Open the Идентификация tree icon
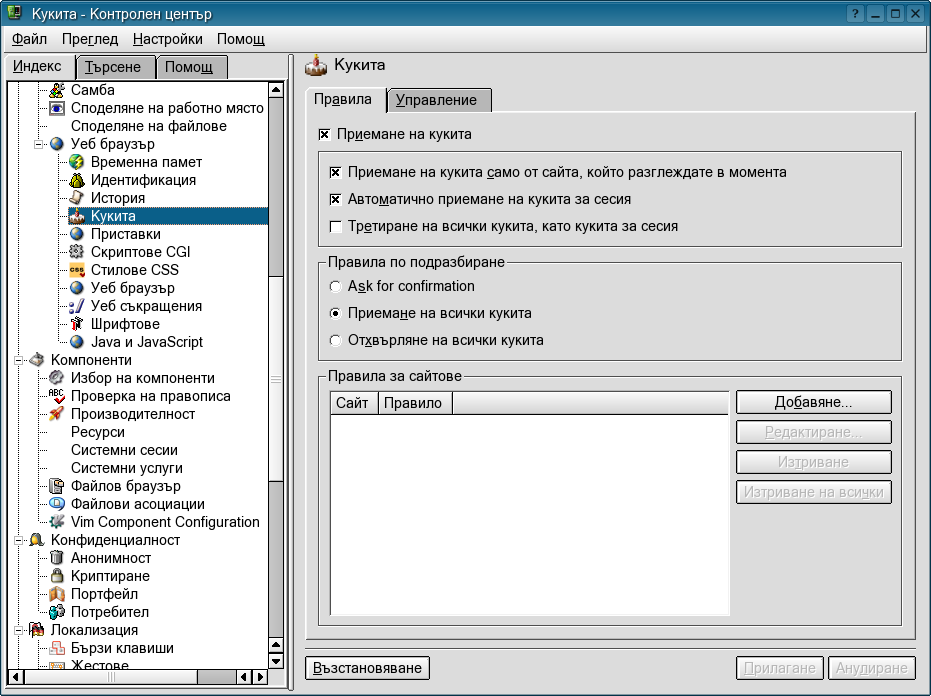Viewport: 931px width, 696px height. pyautogui.click(x=77, y=180)
